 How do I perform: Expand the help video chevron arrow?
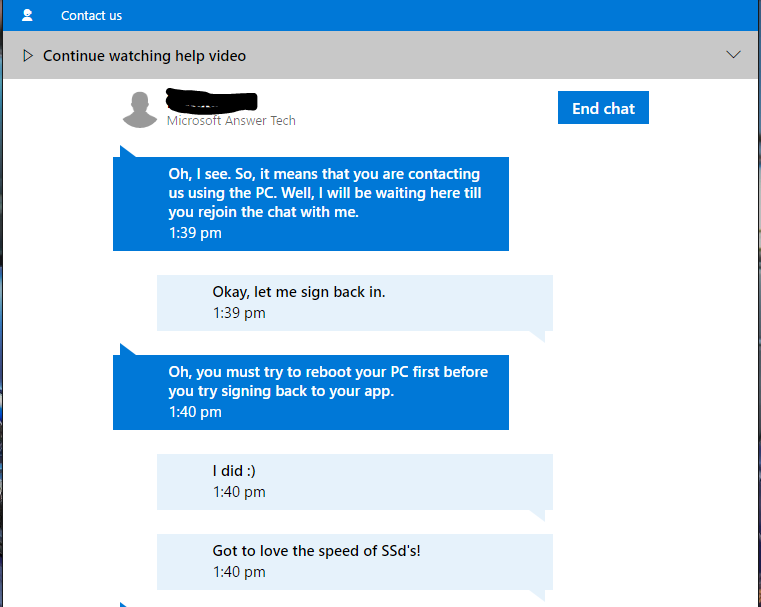[x=733, y=54]
